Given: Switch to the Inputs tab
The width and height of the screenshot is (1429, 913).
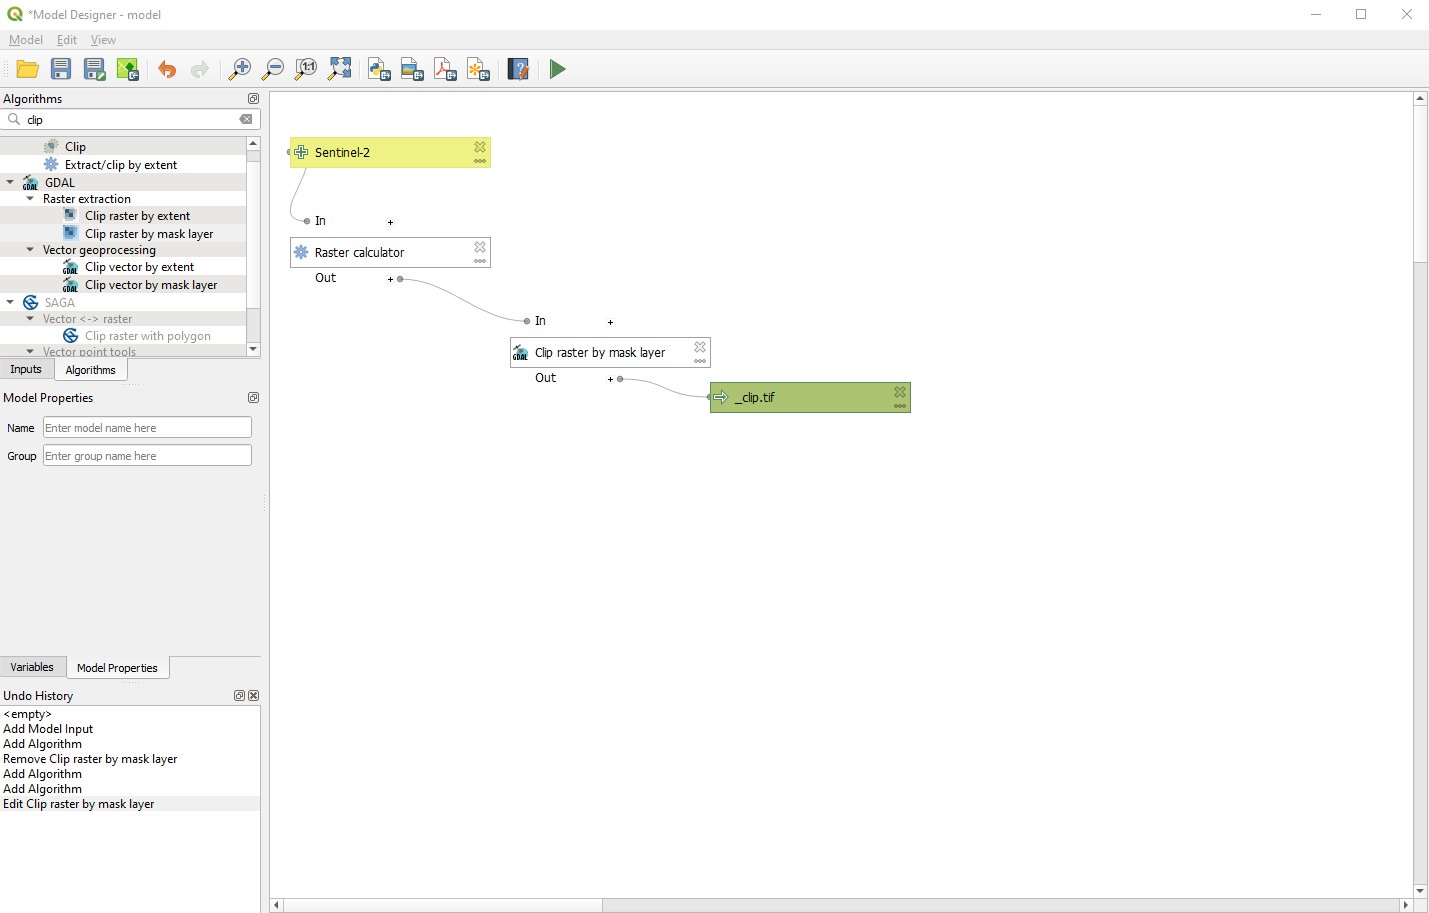Looking at the screenshot, I should (26, 369).
